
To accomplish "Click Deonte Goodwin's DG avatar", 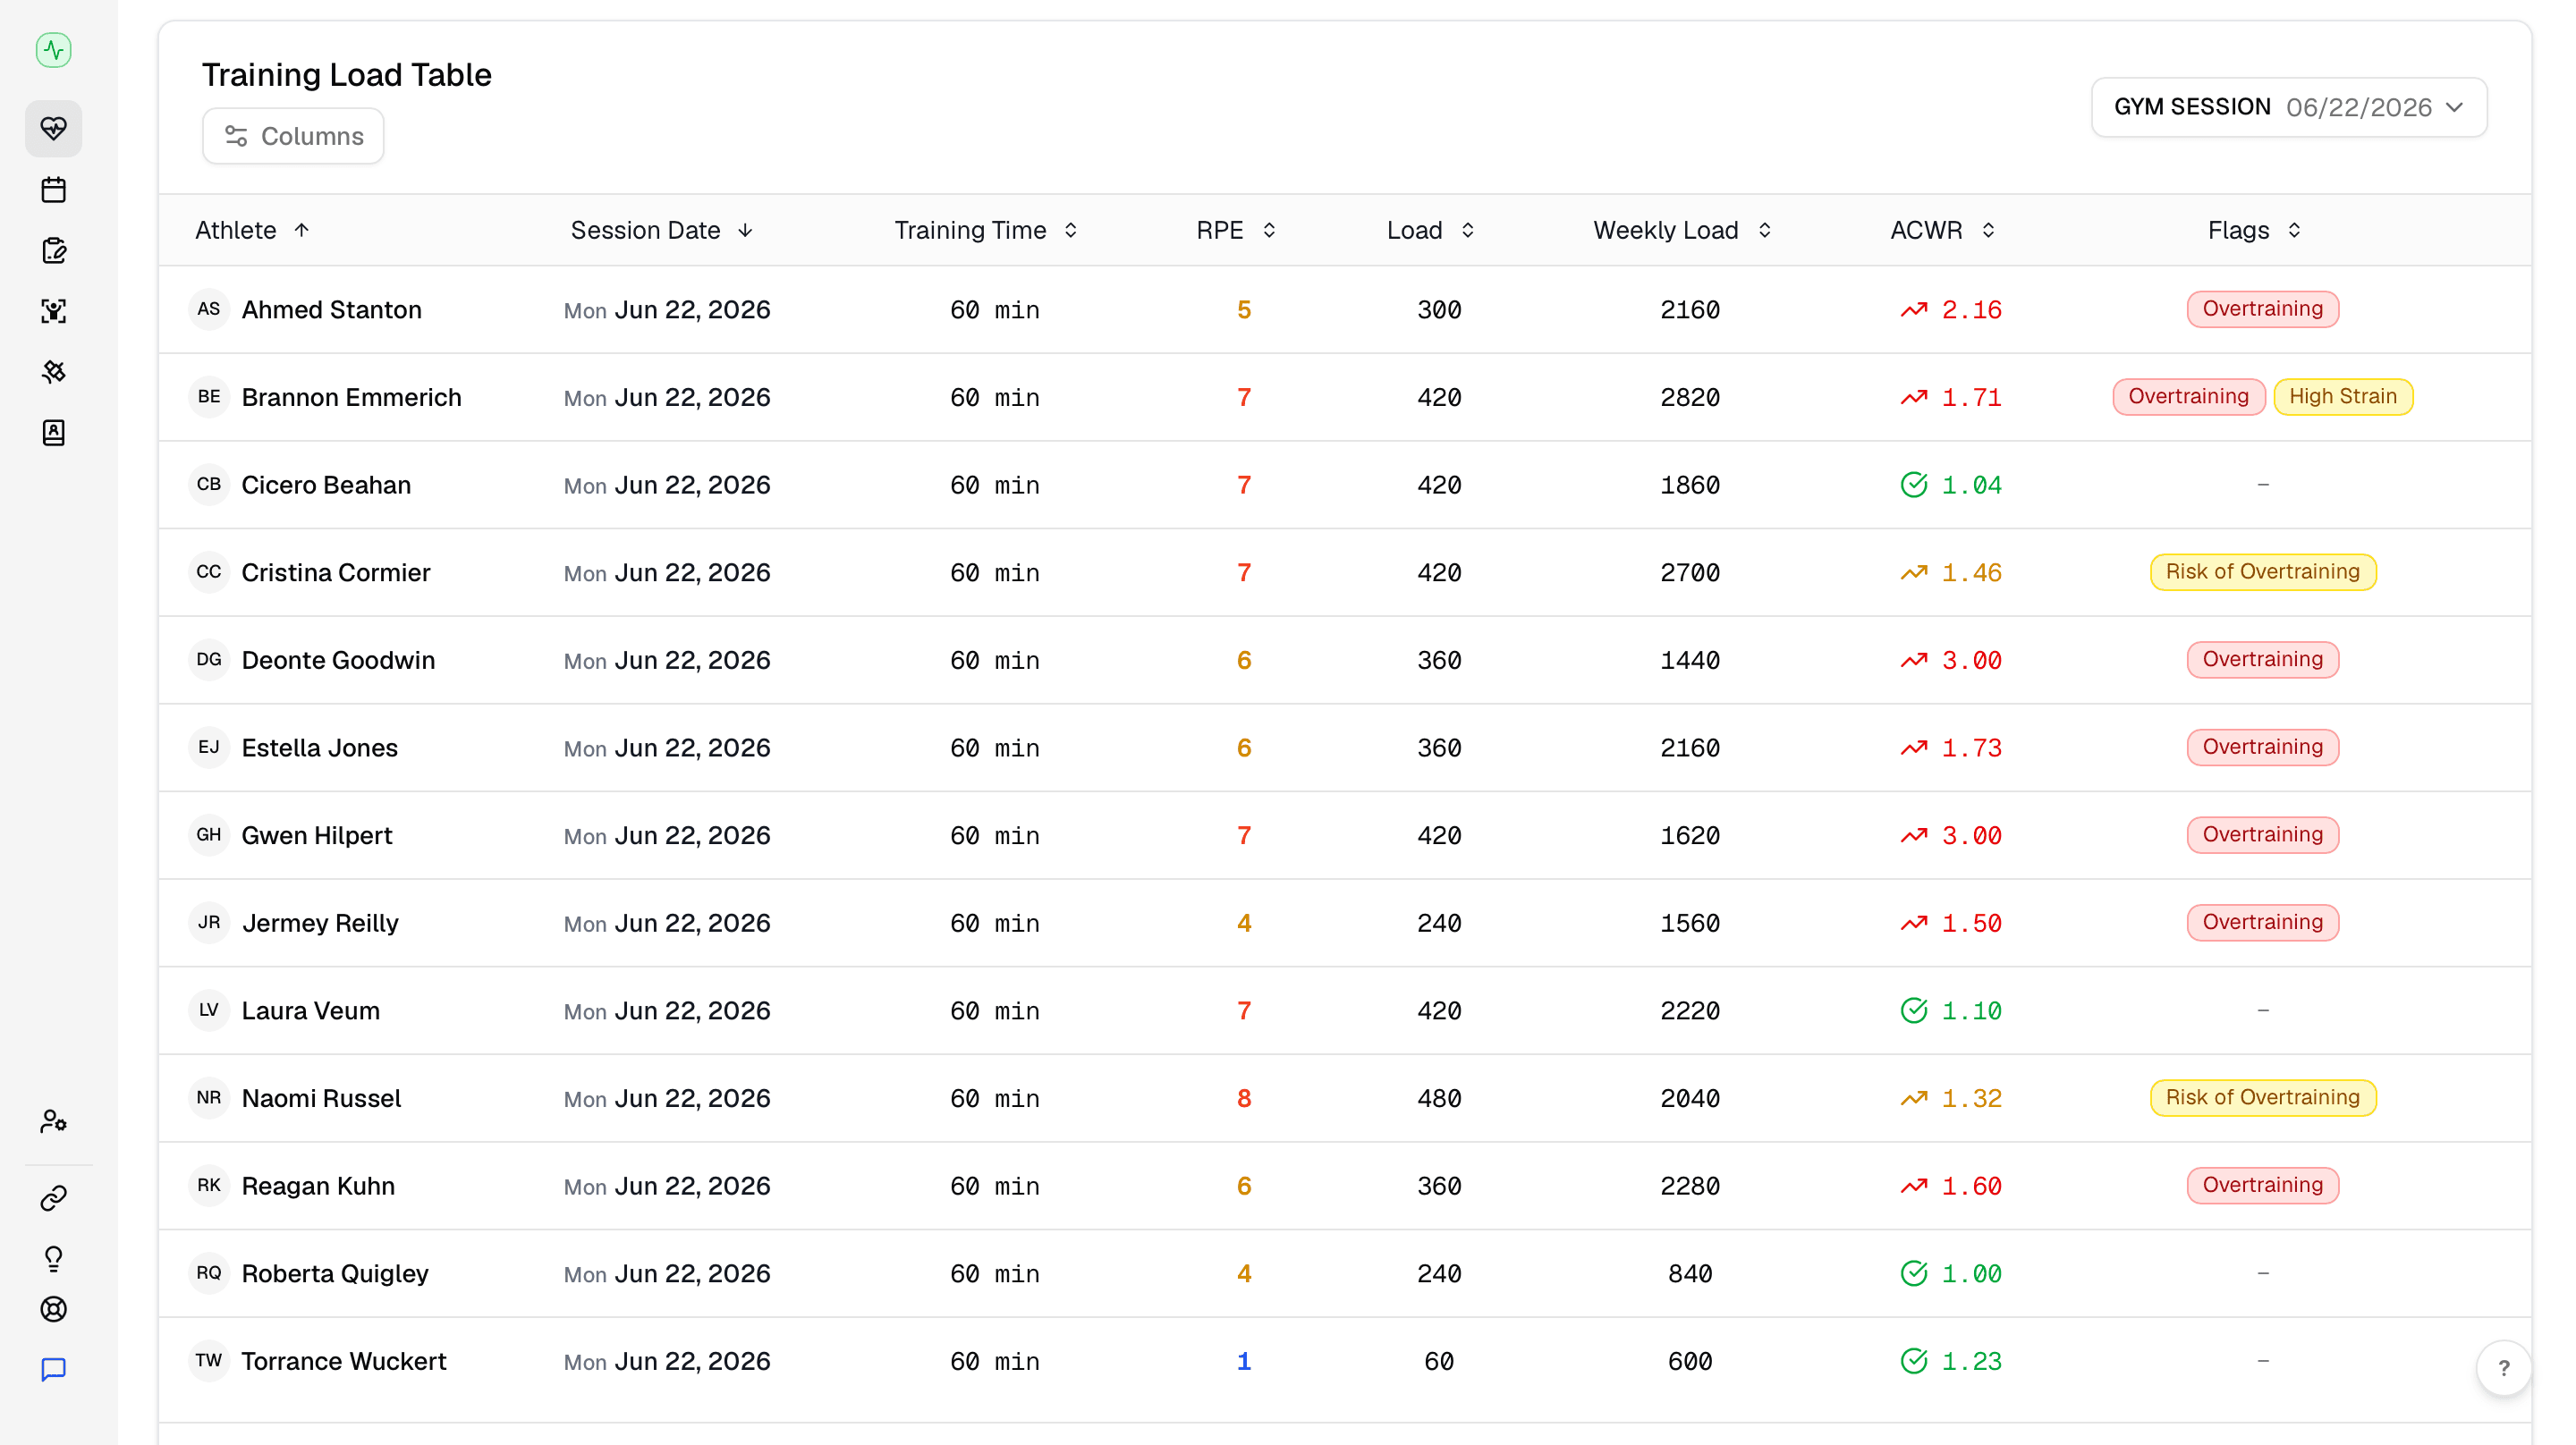I will (x=208, y=660).
